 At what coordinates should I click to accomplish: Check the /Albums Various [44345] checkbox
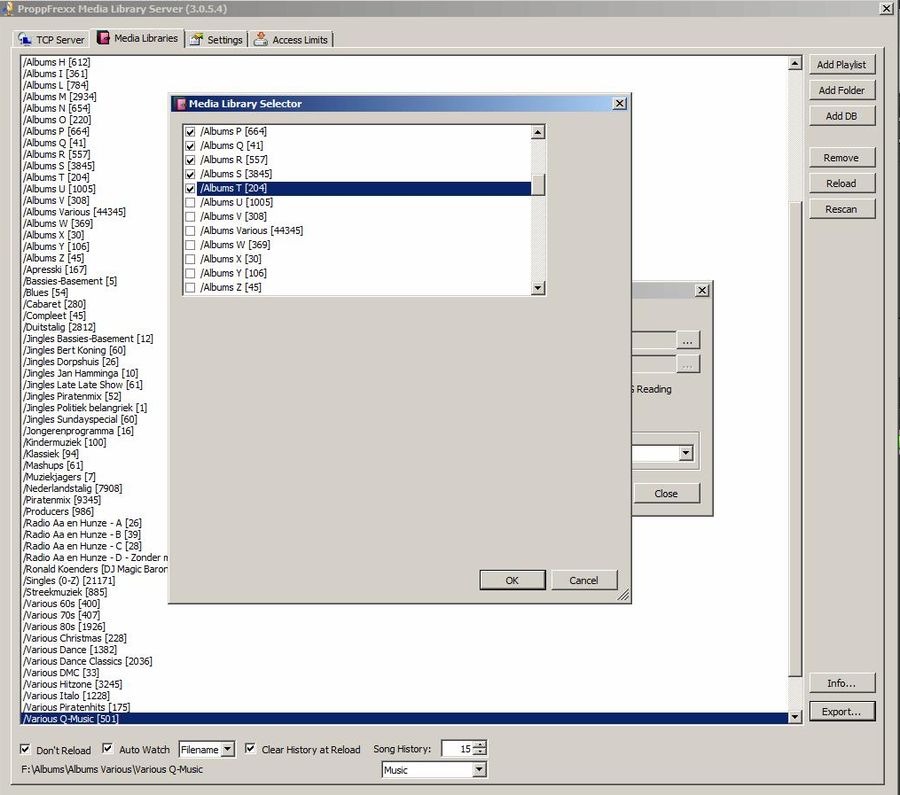coord(191,231)
